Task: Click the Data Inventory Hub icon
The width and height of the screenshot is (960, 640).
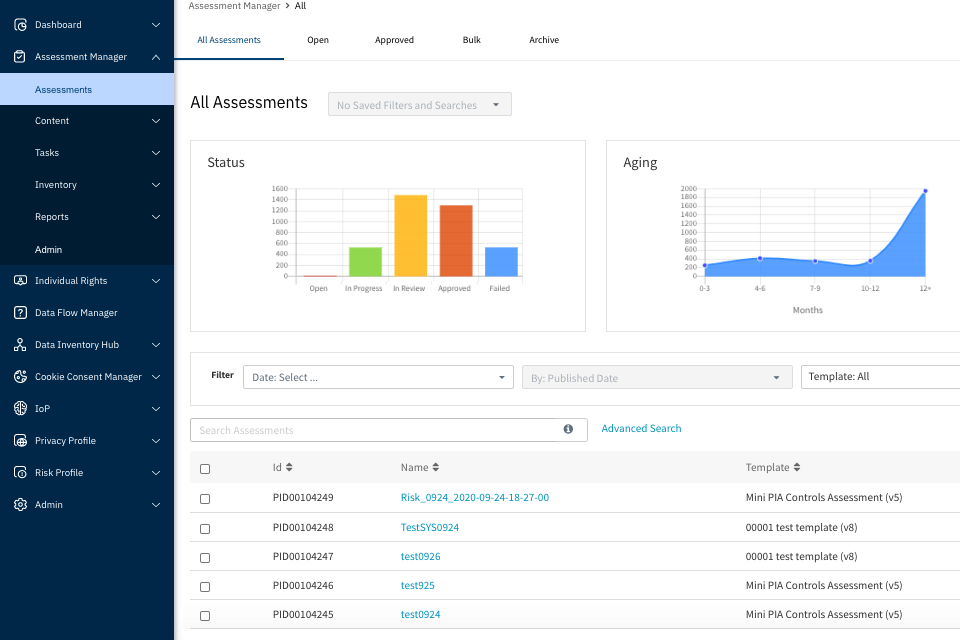Action: pyautogui.click(x=20, y=345)
